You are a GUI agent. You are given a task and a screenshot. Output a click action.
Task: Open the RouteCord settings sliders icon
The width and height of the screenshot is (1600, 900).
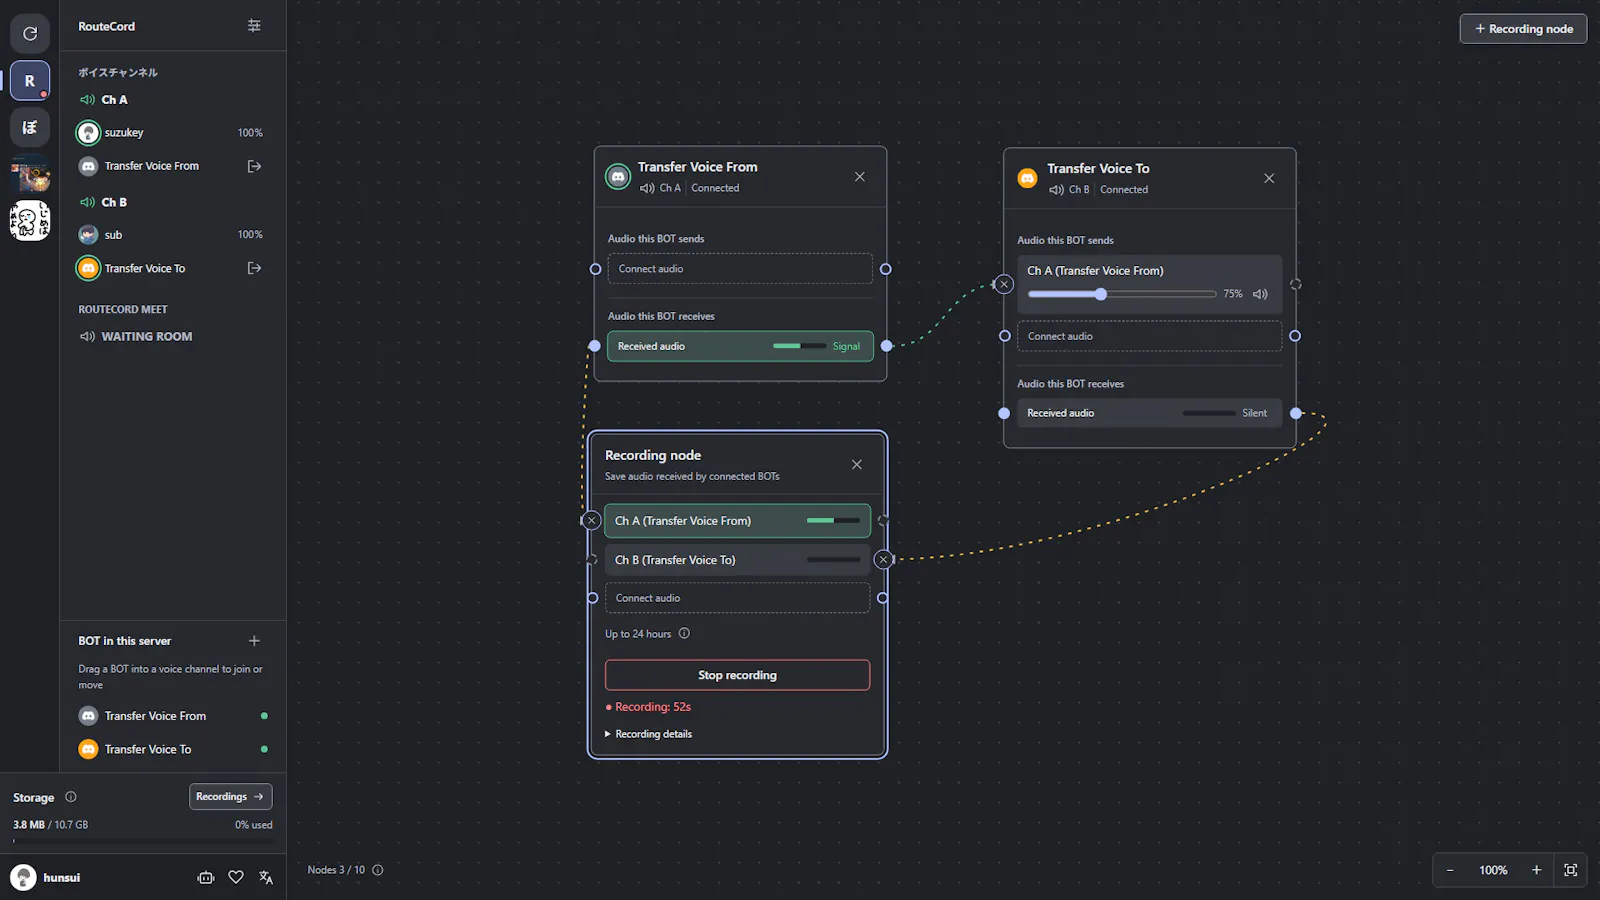click(x=254, y=26)
